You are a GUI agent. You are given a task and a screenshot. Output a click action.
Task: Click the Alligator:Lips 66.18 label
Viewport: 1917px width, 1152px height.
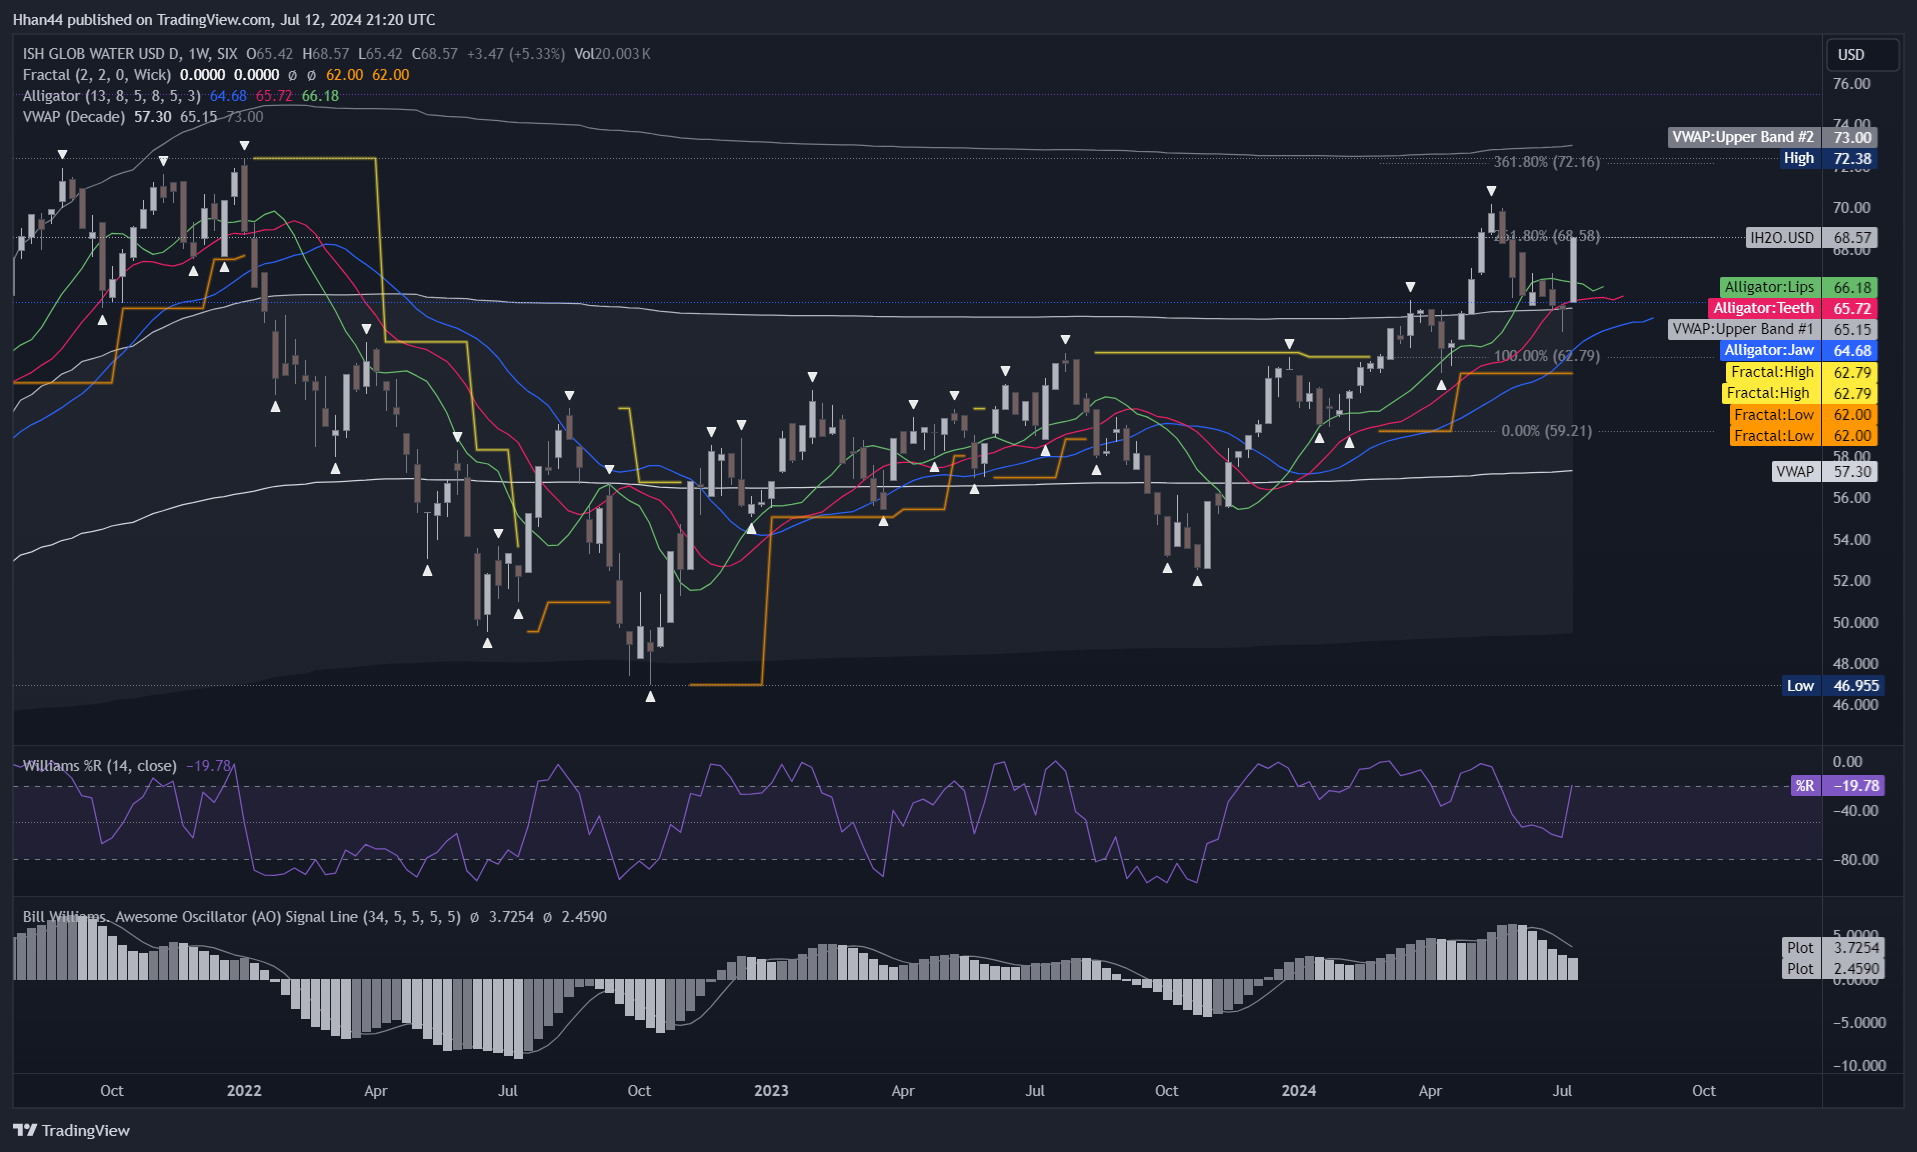tap(1798, 287)
